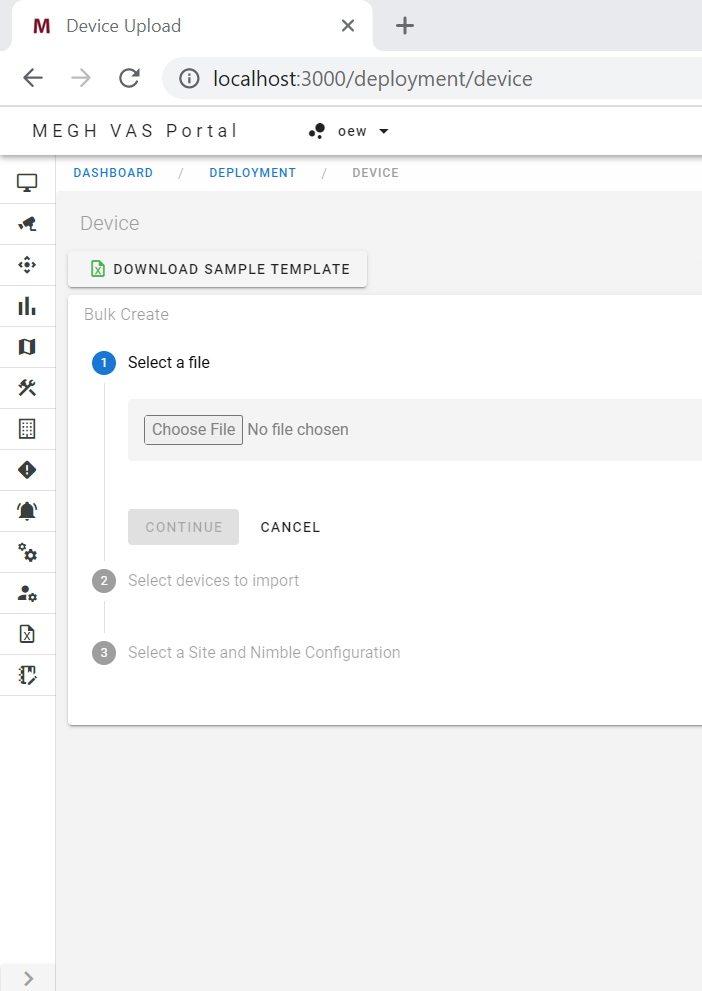This screenshot has height=991, width=702.
Task: Go to Dashboard breadcrumb link
Action: [x=113, y=173]
